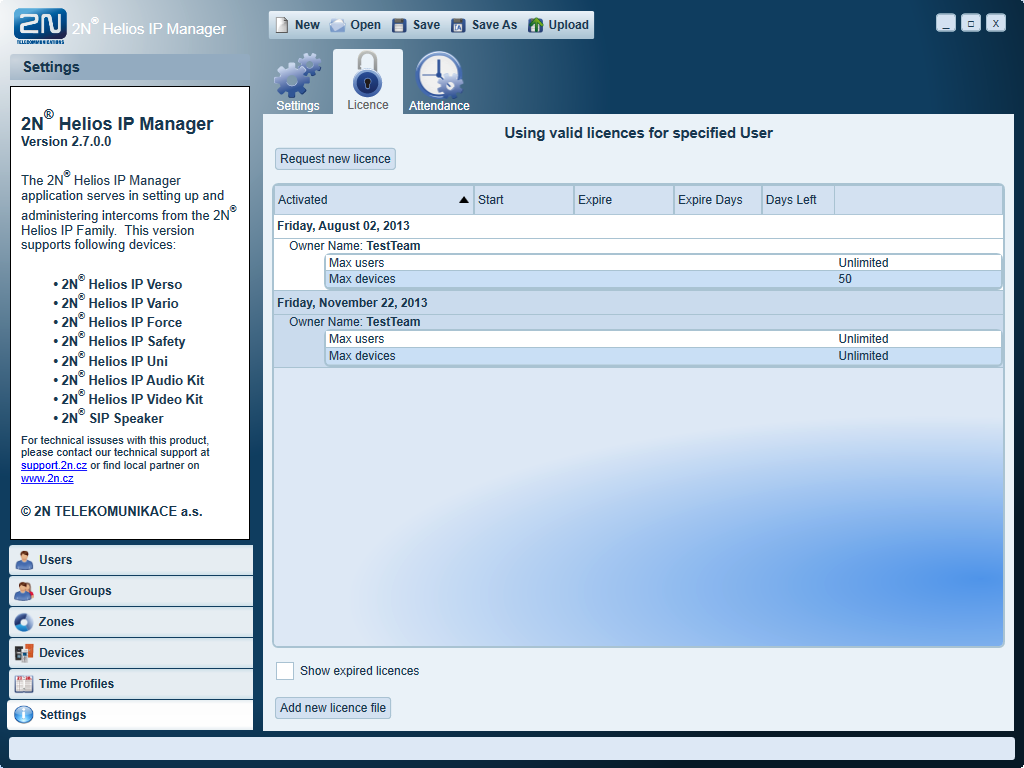
Task: Switch to the Attendance tab label
Action: (439, 106)
